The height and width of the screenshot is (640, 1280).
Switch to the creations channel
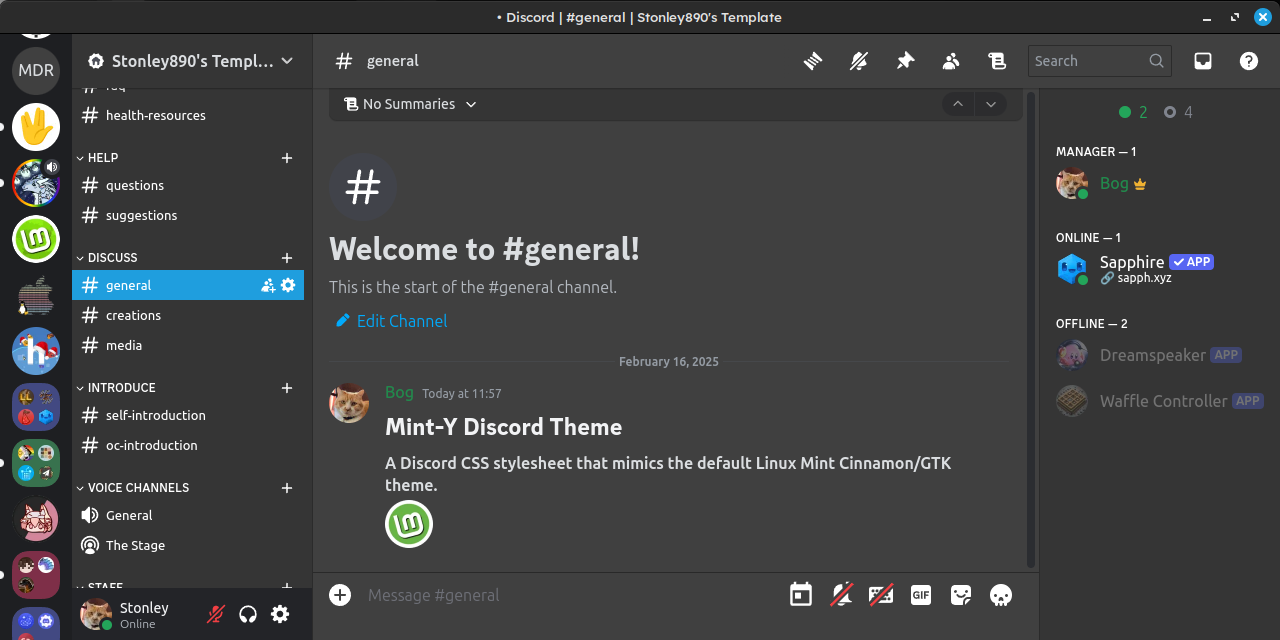point(133,315)
